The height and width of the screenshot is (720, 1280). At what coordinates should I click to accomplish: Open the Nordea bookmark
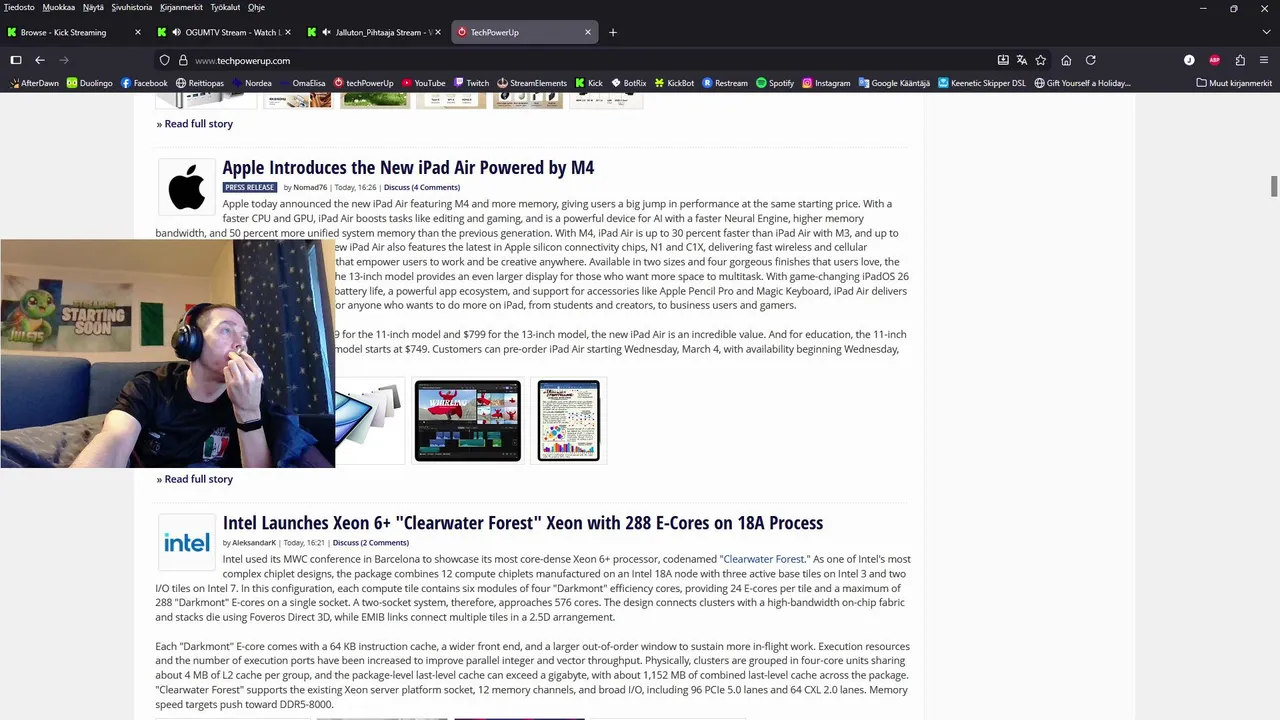[252, 83]
